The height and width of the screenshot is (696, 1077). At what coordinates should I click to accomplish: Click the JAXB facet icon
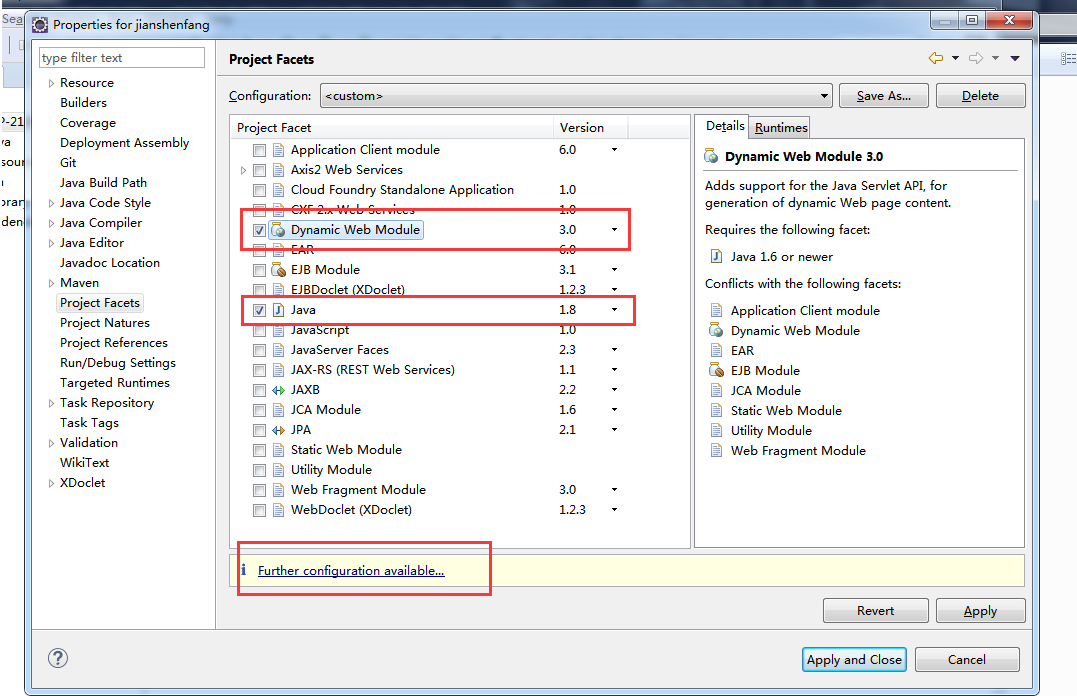pyautogui.click(x=278, y=390)
